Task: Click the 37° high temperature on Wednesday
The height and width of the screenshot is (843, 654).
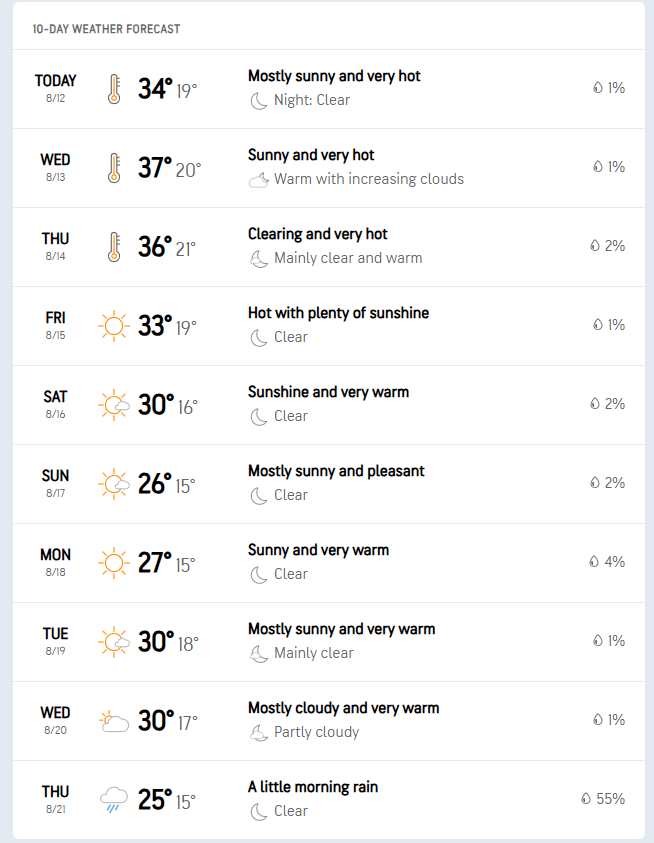Action: (x=155, y=167)
